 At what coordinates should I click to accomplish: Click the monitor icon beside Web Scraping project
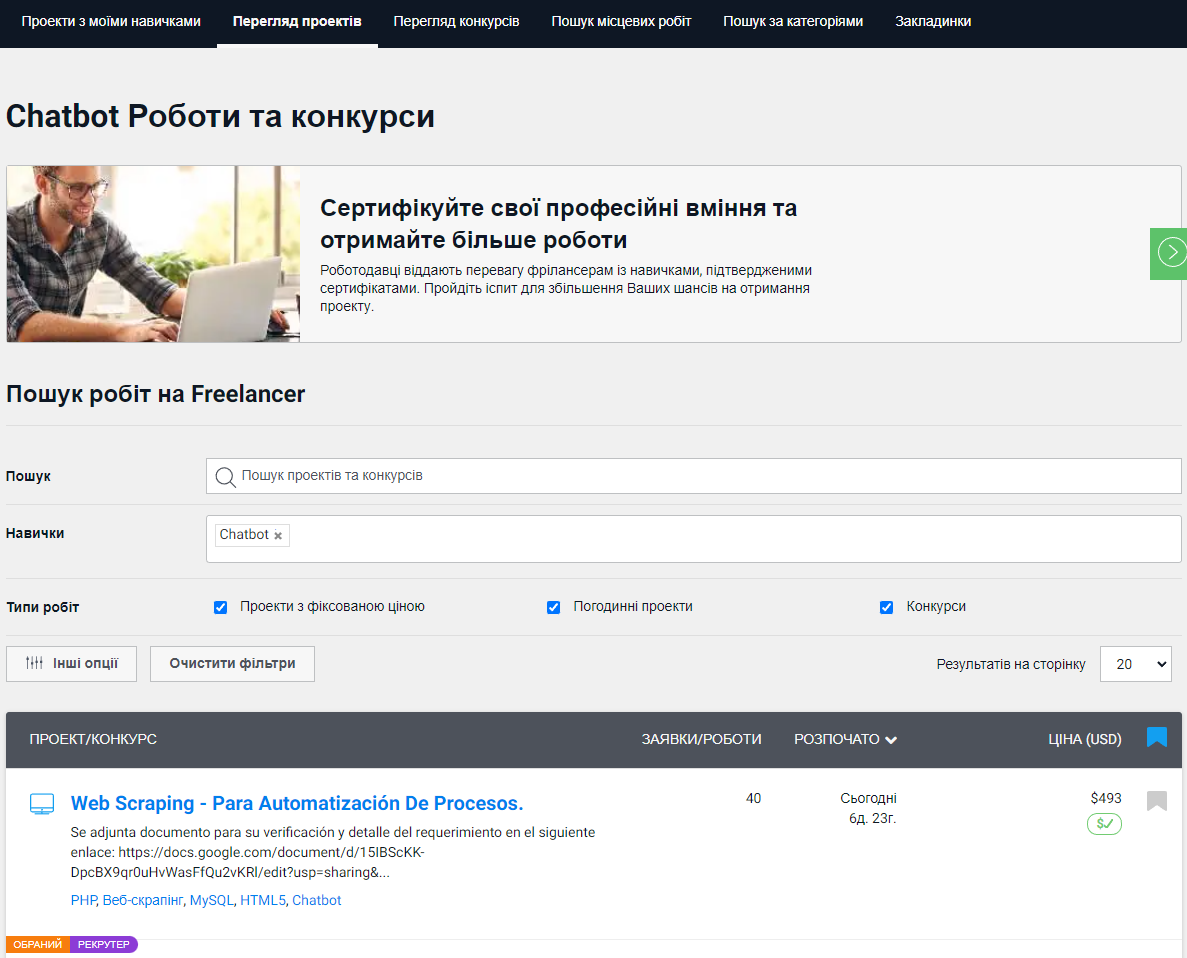42,804
